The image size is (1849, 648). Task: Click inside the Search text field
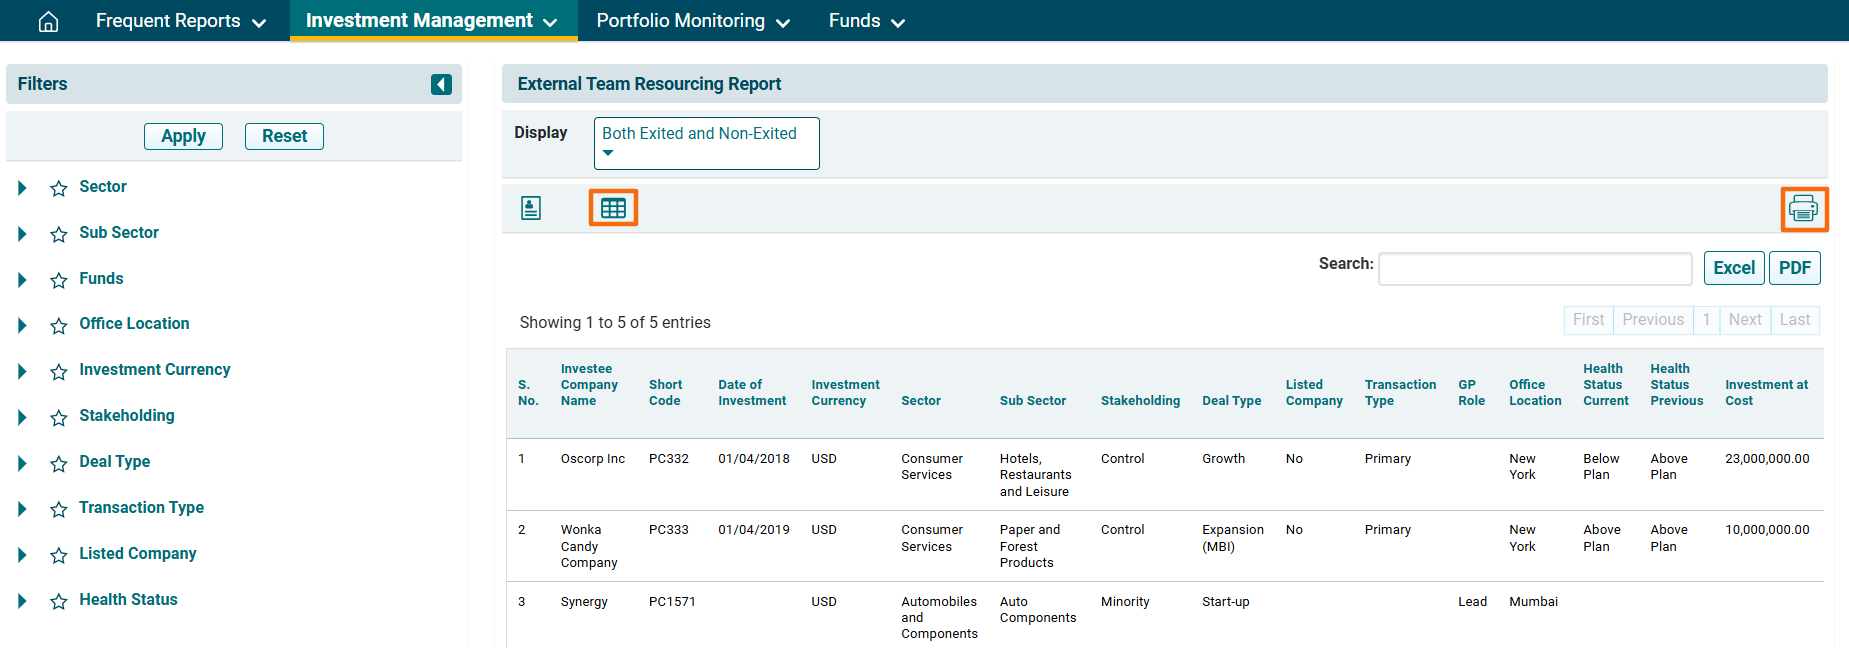[x=1534, y=268]
